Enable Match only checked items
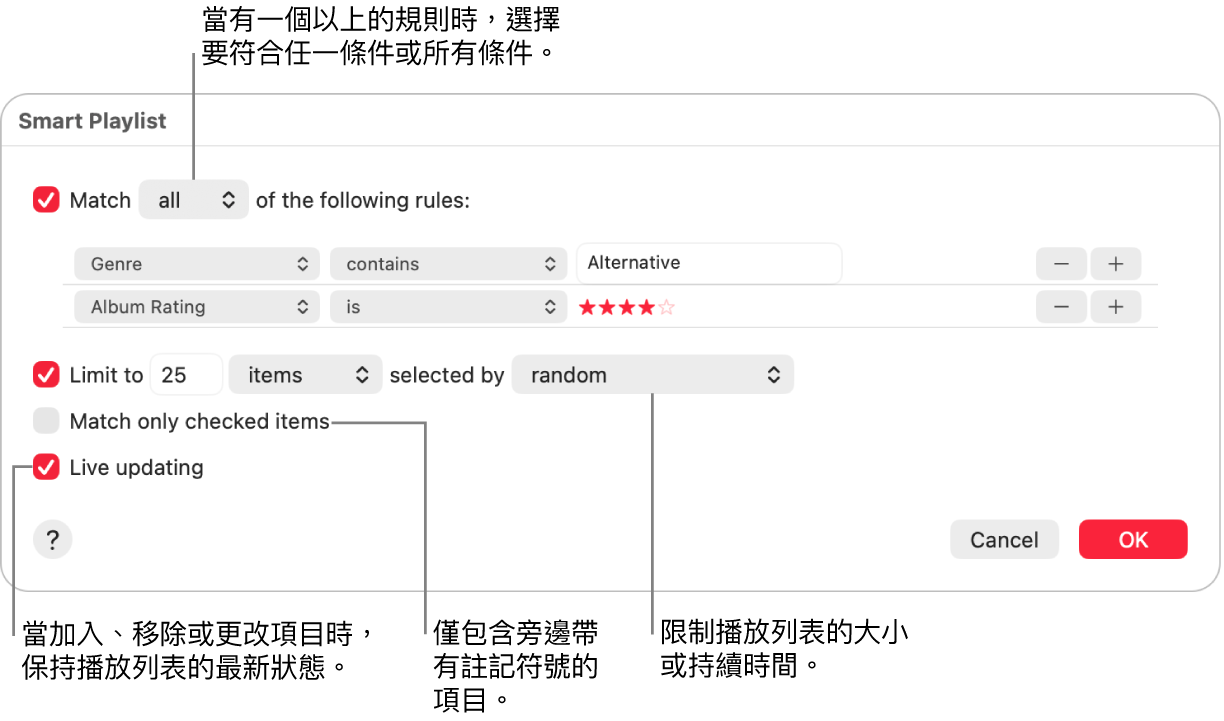The height and width of the screenshot is (721, 1224). point(47,421)
